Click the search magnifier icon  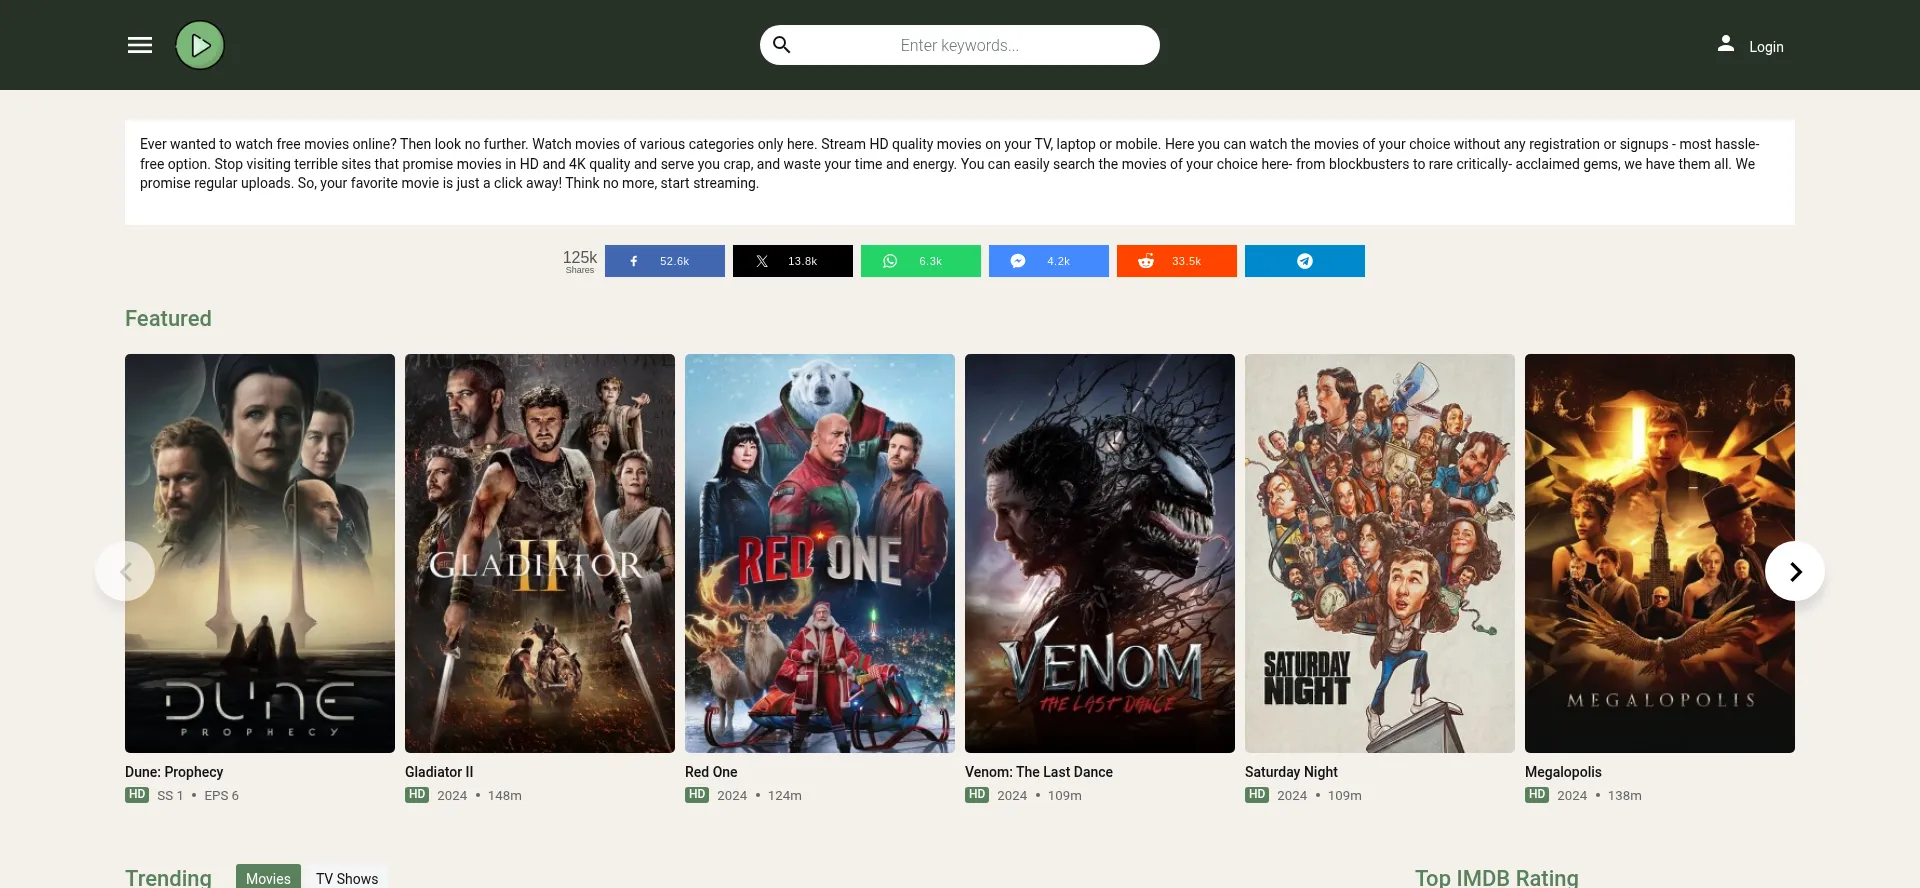click(782, 45)
